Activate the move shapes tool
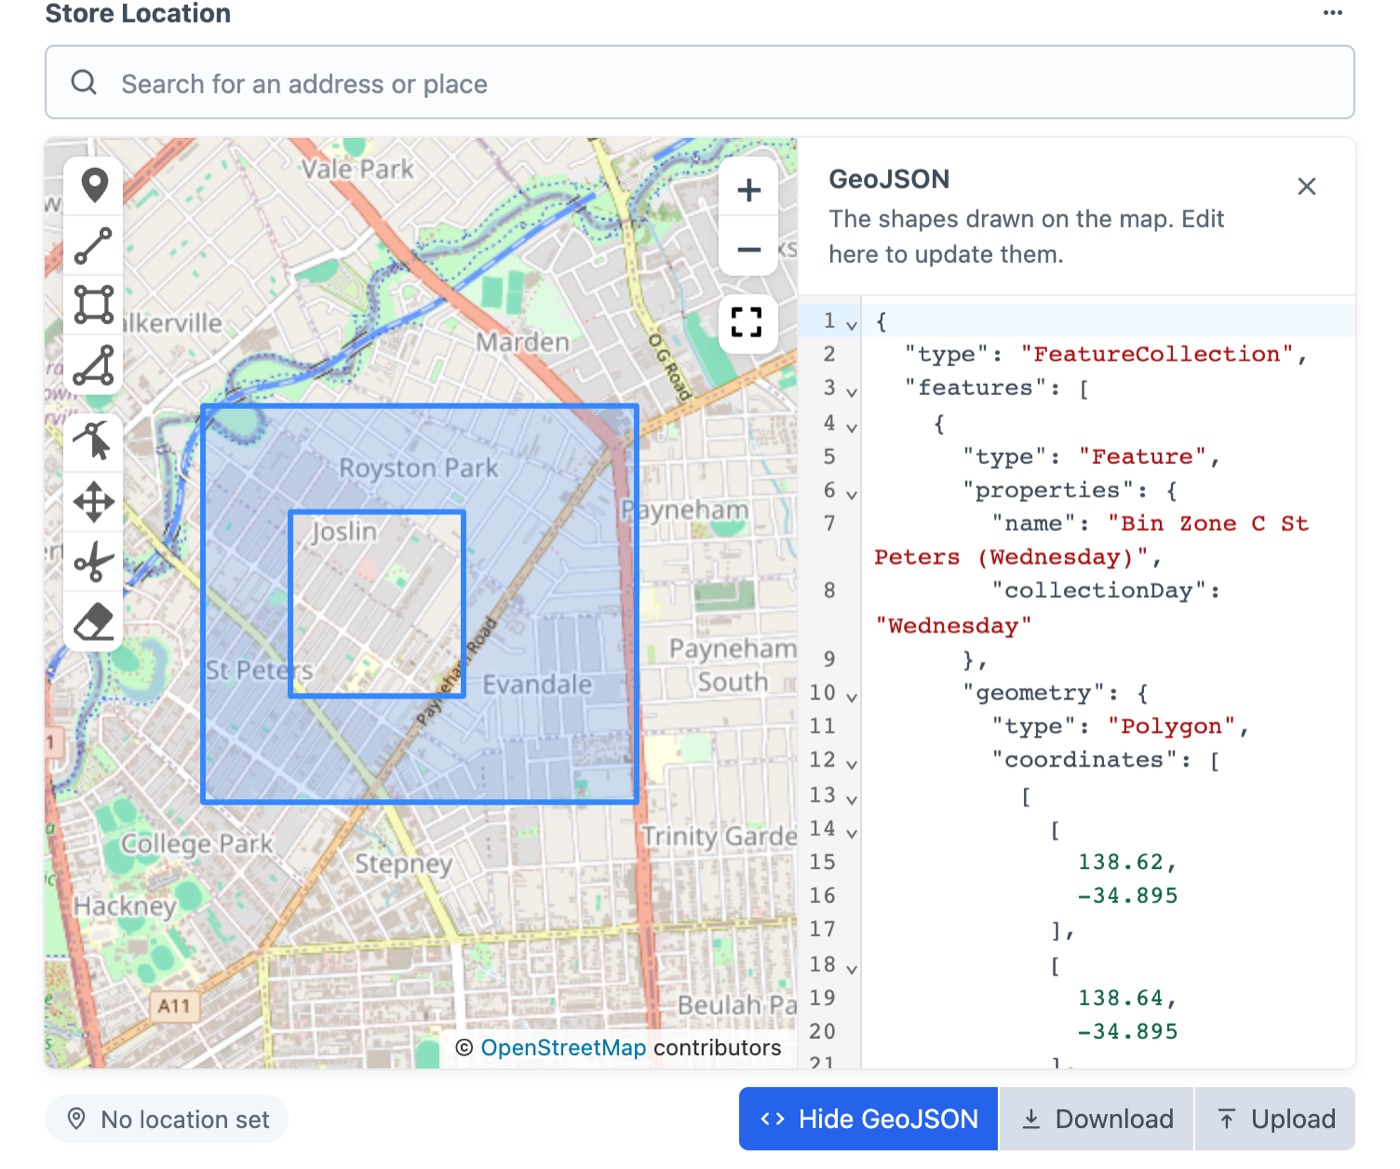Screen dimensions: 1400x1169 tap(94, 502)
